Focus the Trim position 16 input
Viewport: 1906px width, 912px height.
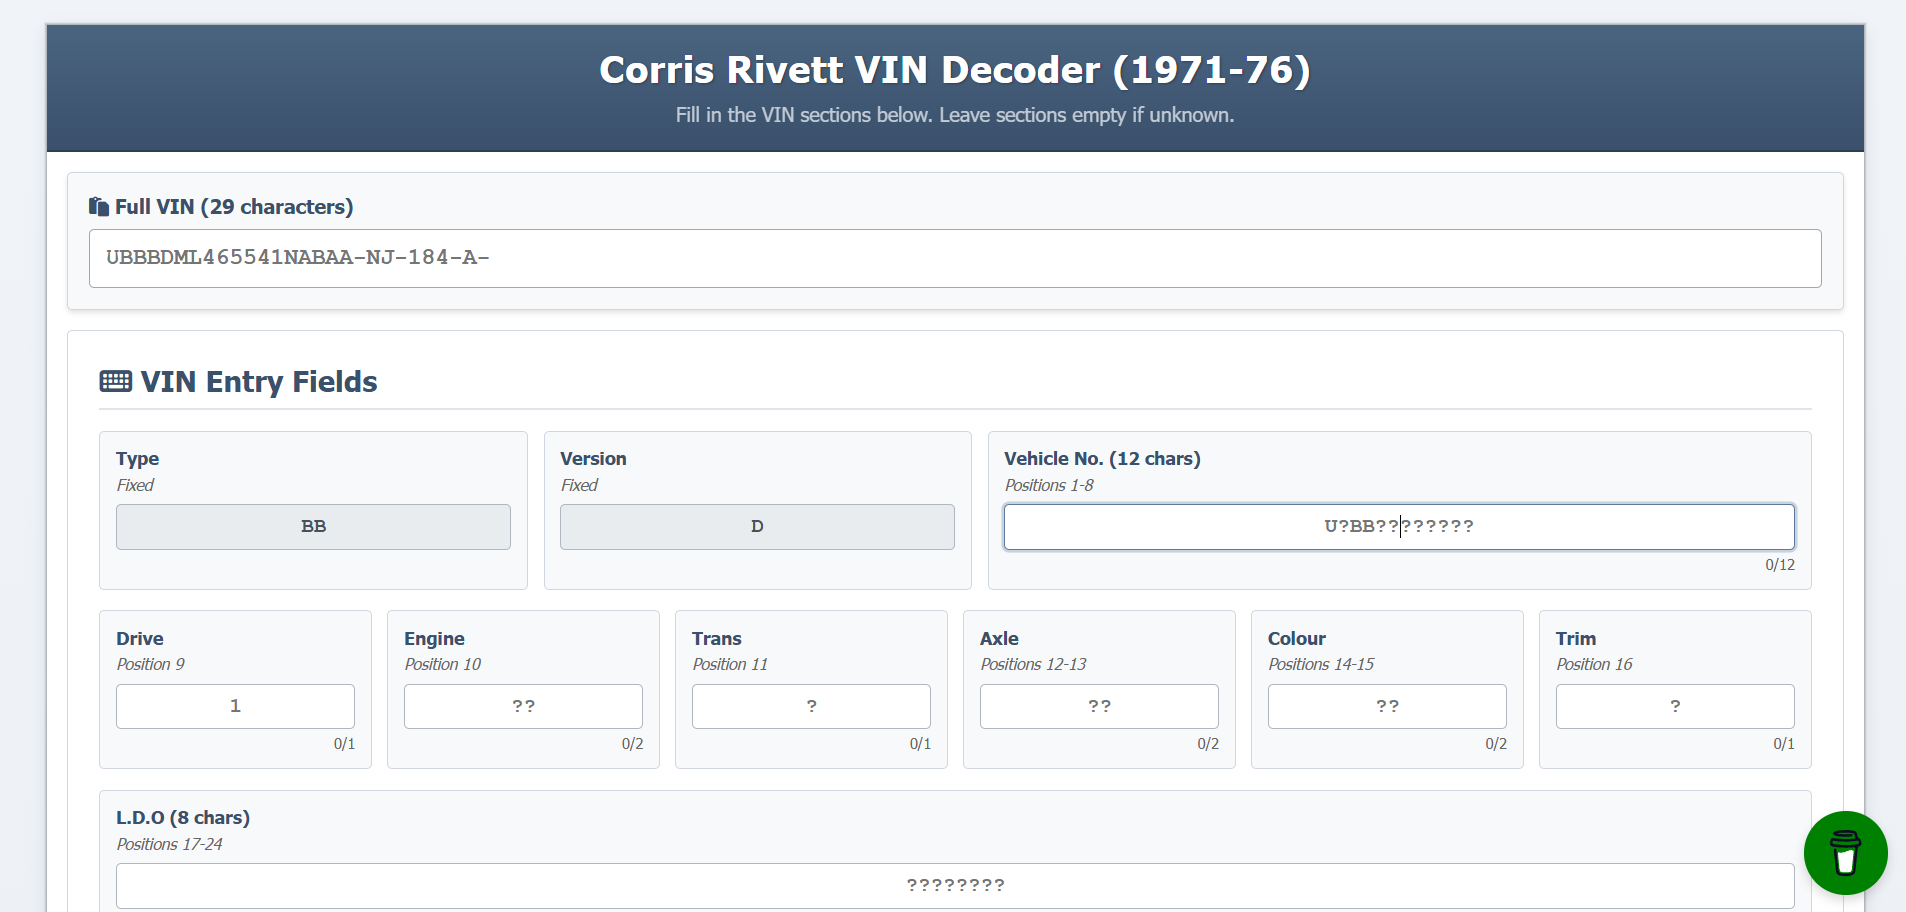[x=1675, y=706]
